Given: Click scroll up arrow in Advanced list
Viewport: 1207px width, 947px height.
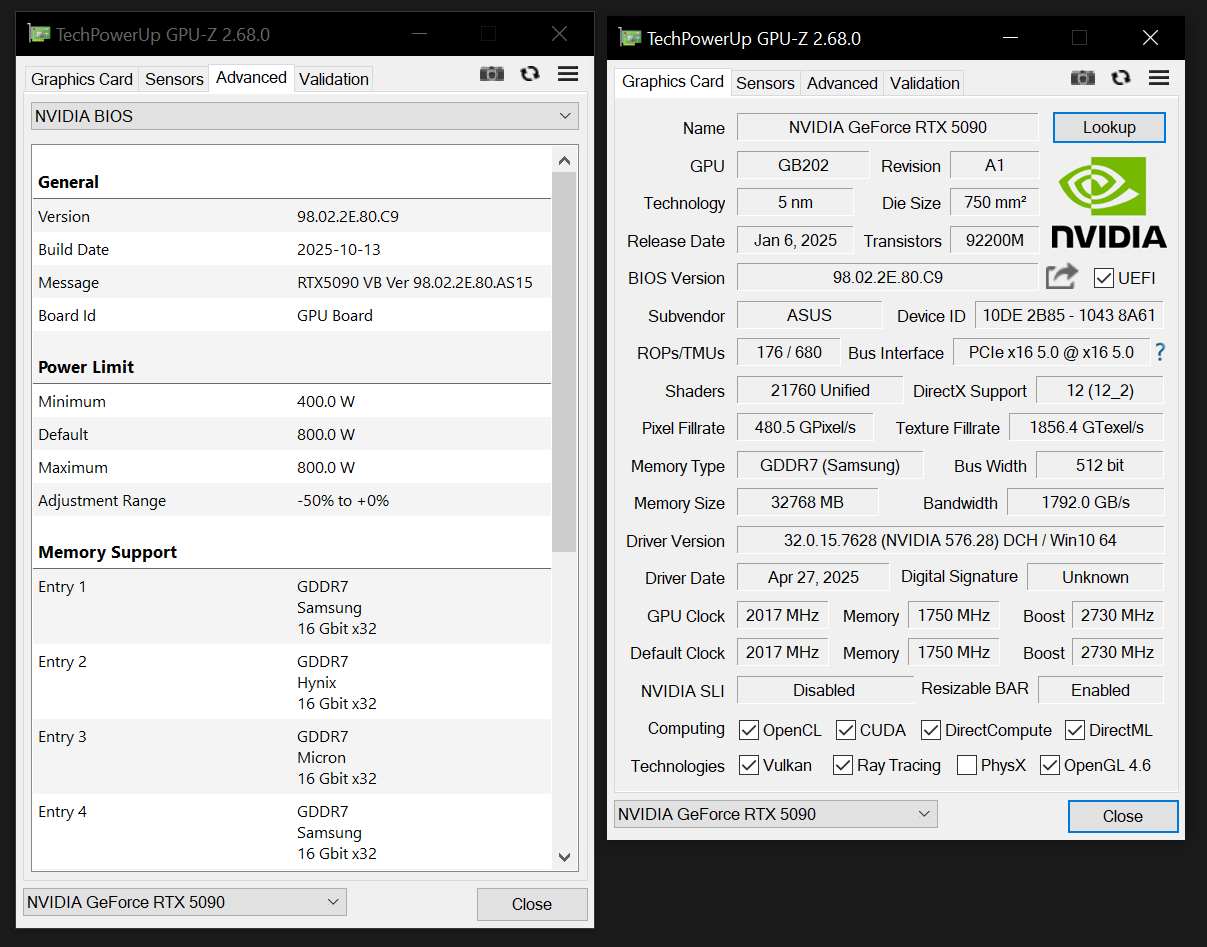Looking at the screenshot, I should click(x=564, y=160).
